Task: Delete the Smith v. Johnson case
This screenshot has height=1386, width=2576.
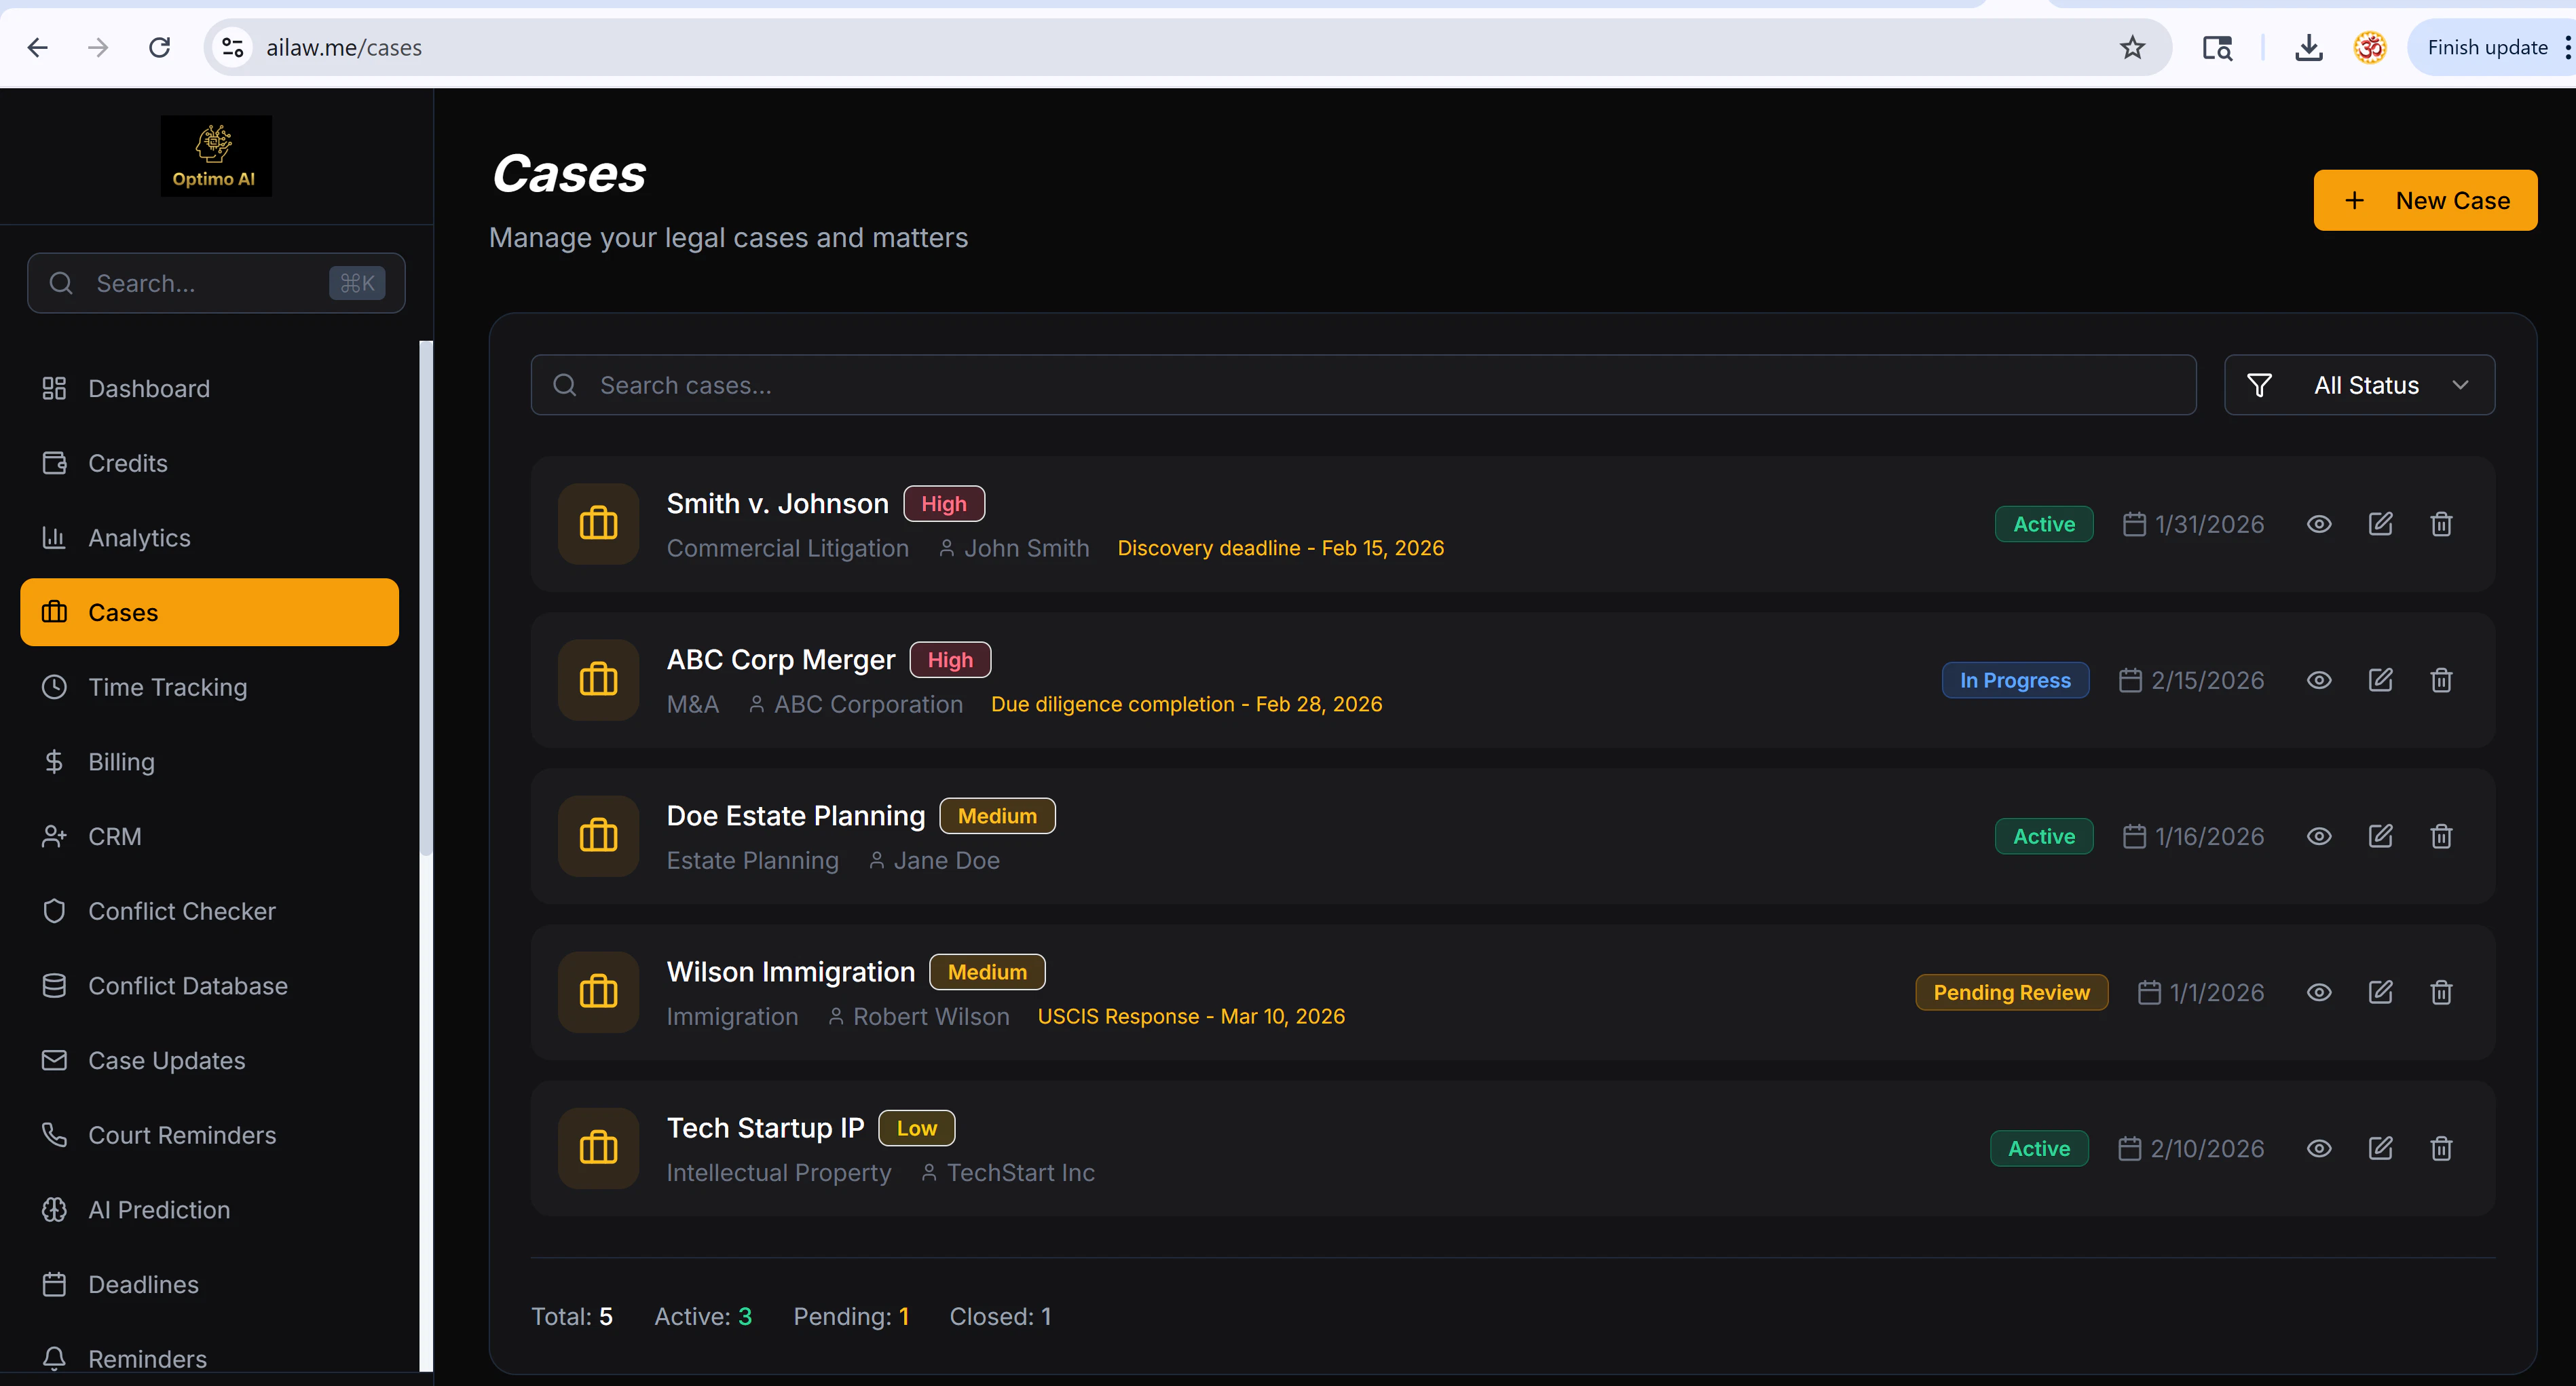Action: pyautogui.click(x=2441, y=524)
